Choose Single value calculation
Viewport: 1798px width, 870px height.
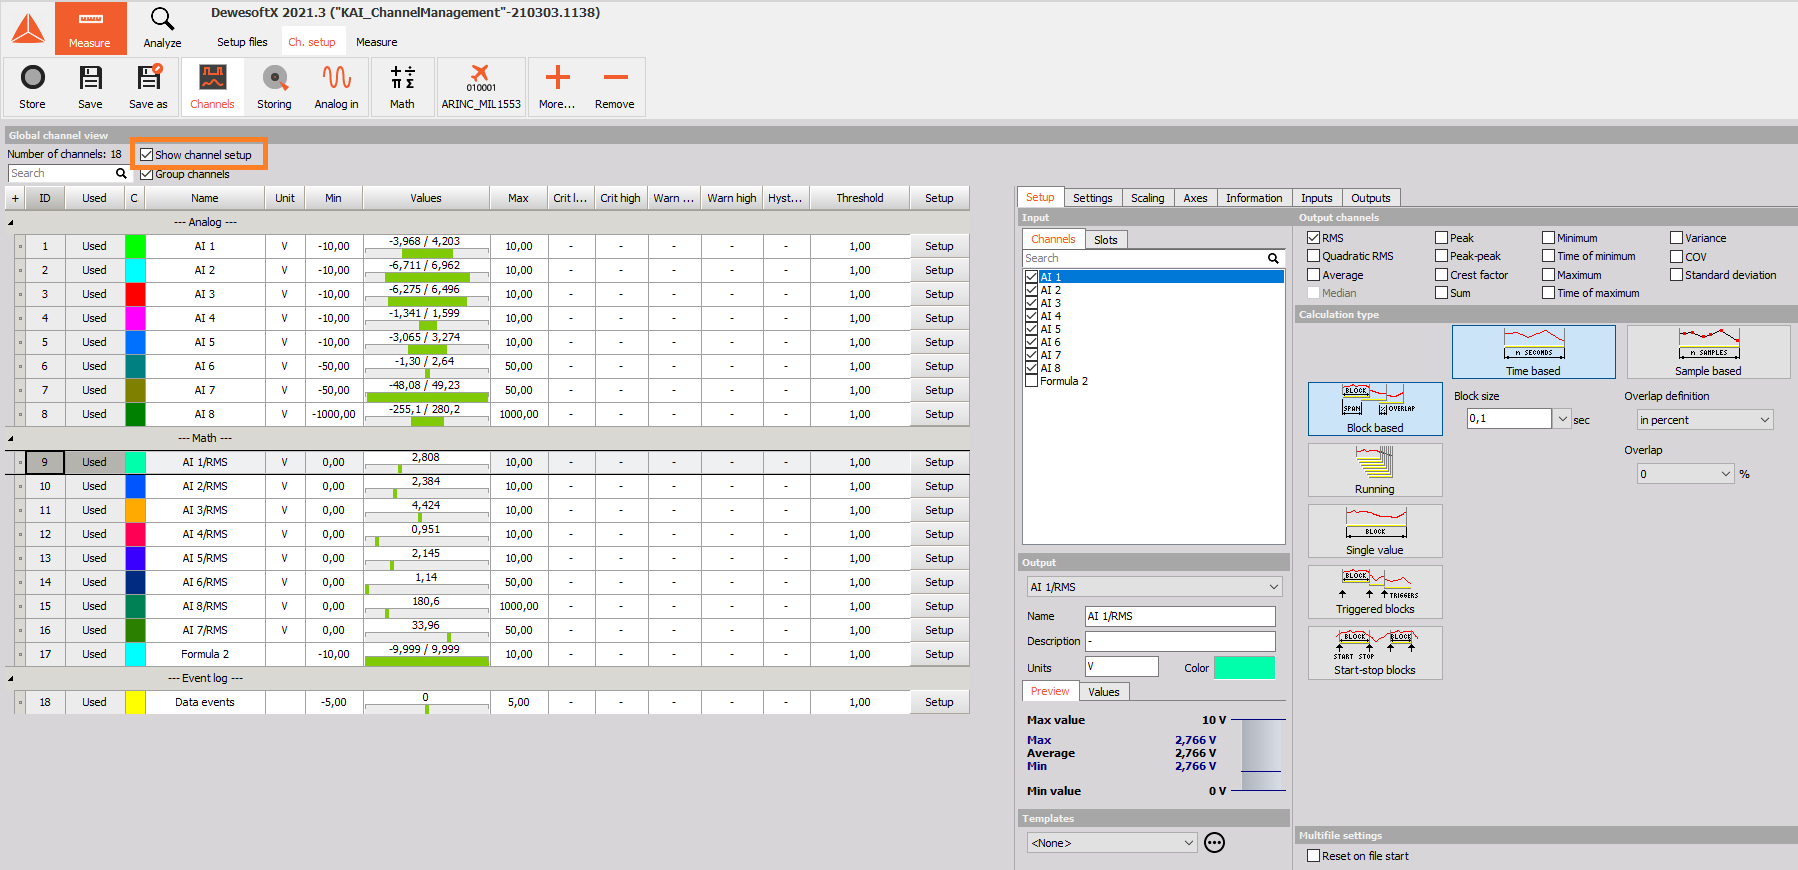coord(1375,531)
